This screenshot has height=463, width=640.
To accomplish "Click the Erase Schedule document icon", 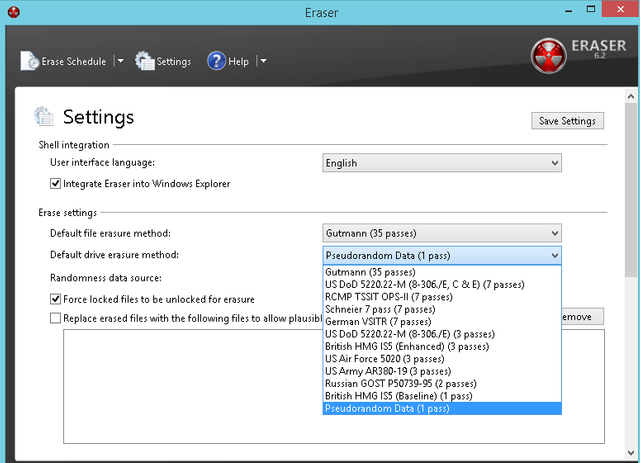I will 29,61.
